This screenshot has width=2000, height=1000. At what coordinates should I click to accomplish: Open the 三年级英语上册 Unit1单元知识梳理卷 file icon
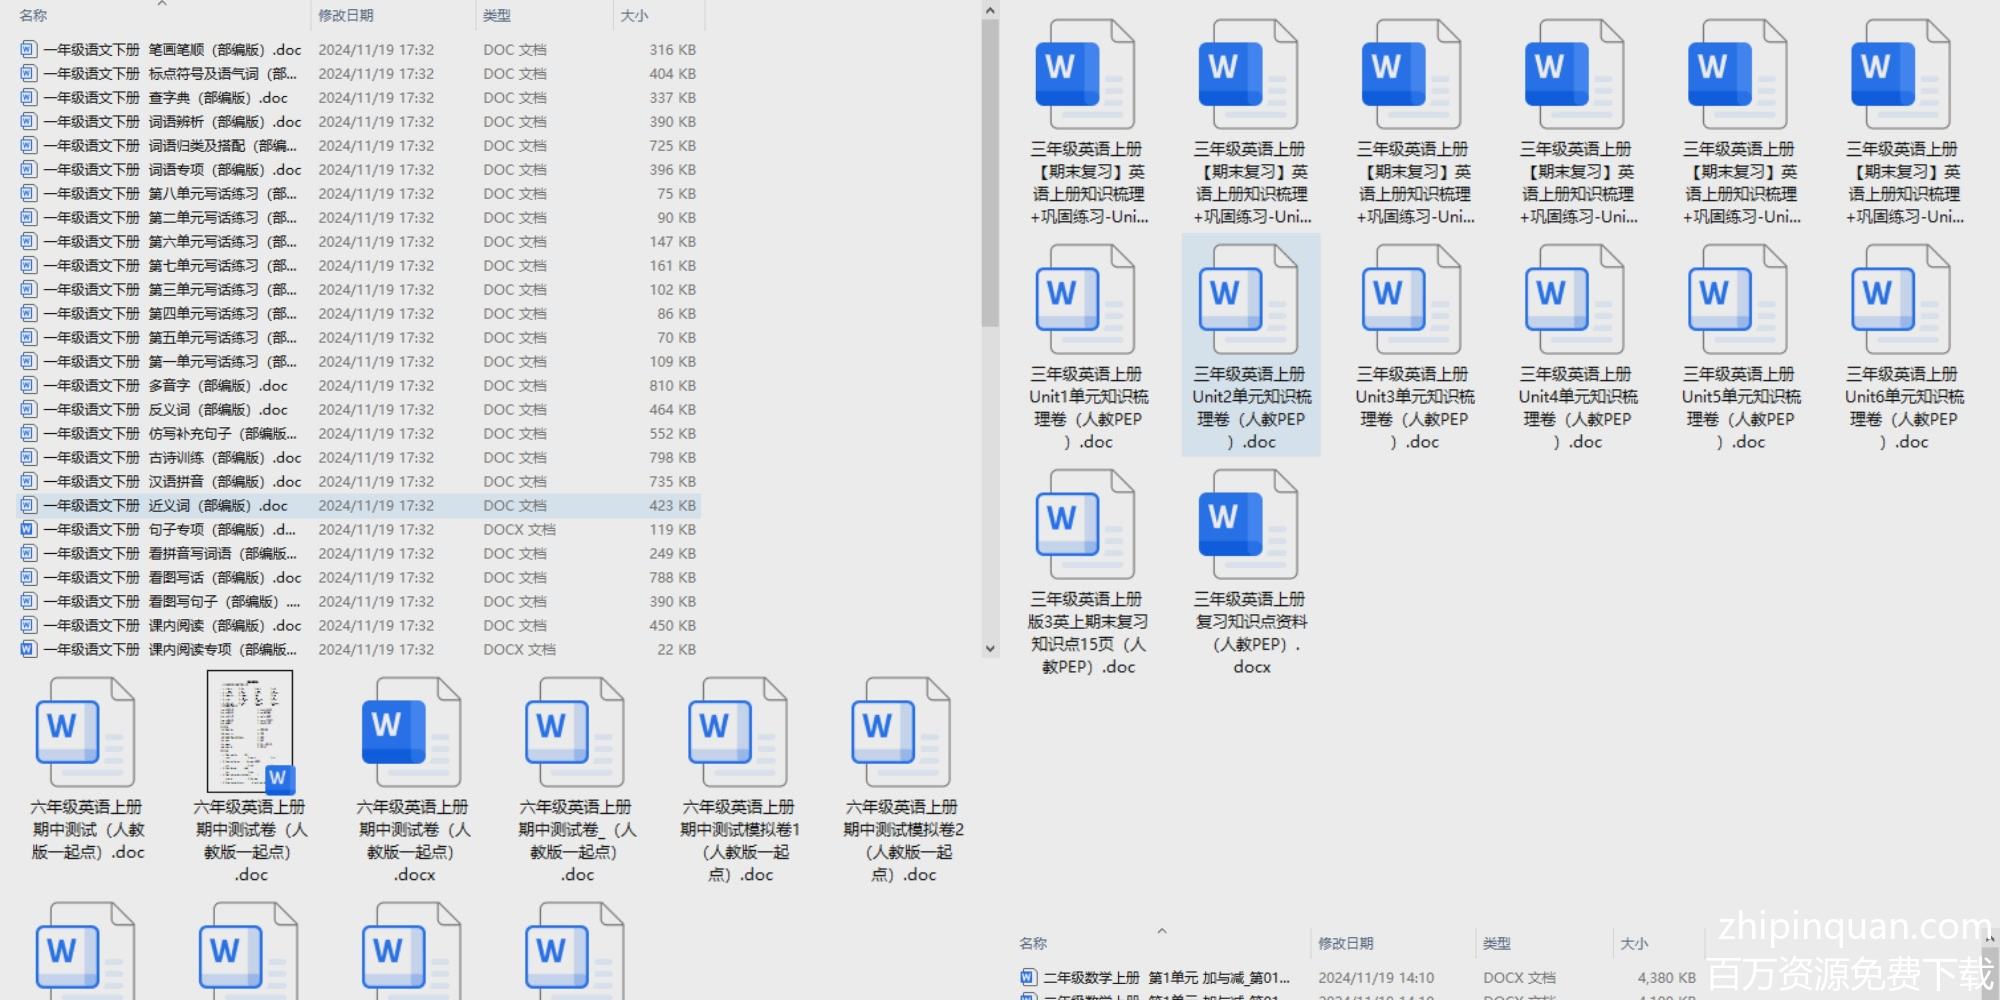(x=1085, y=300)
